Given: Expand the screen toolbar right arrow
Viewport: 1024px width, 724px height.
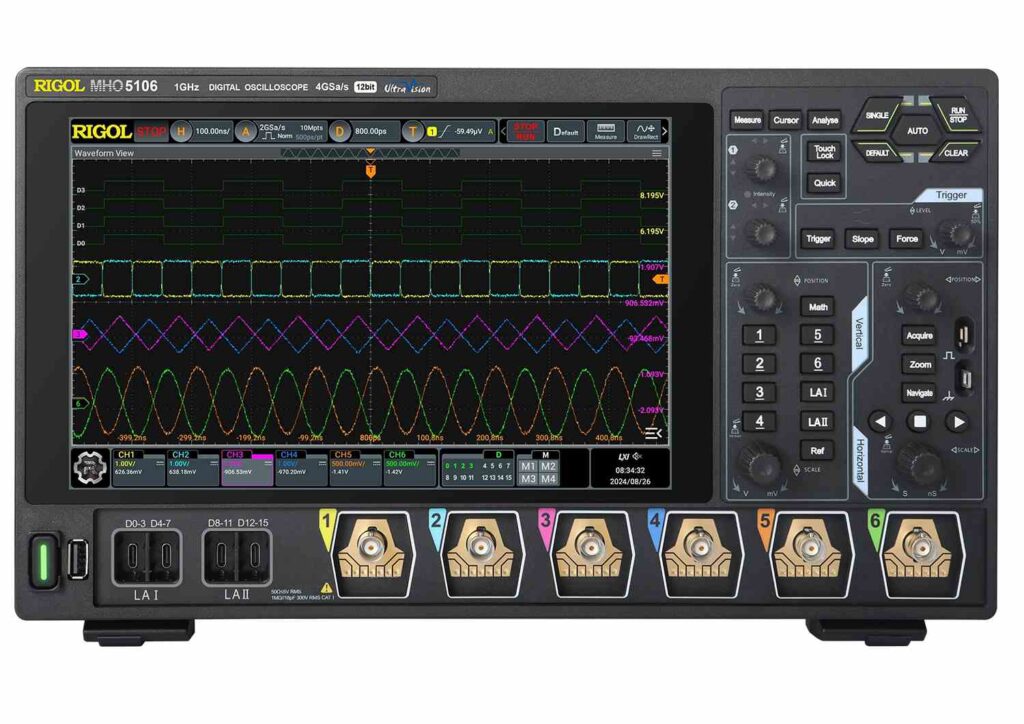Looking at the screenshot, I should (665, 131).
